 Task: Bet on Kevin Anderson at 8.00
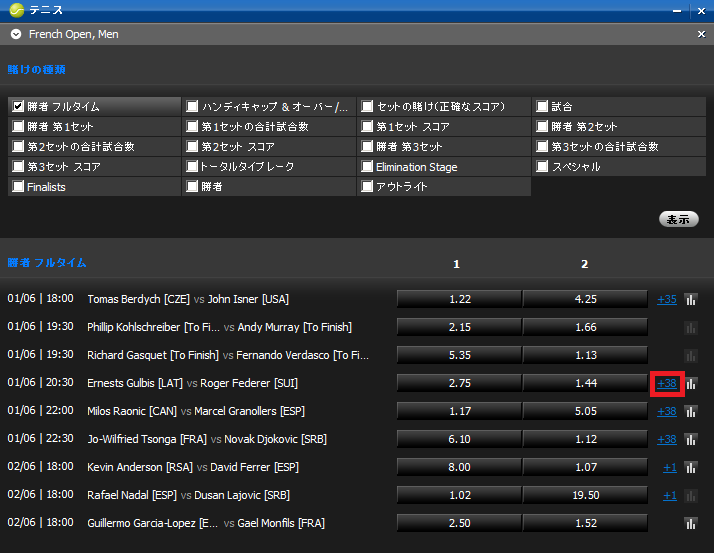pos(459,467)
